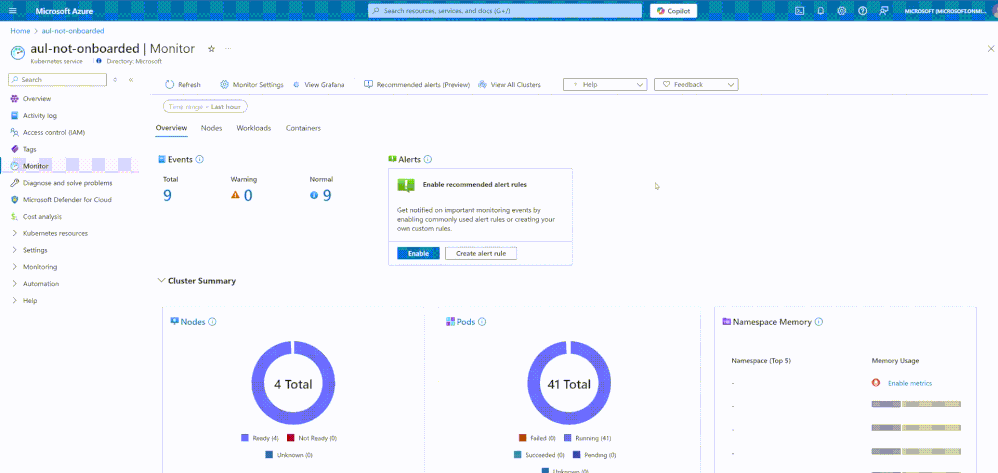Image resolution: width=998 pixels, height=473 pixels.
Task: Click the Refresh toolbar button
Action: pyautogui.click(x=183, y=85)
